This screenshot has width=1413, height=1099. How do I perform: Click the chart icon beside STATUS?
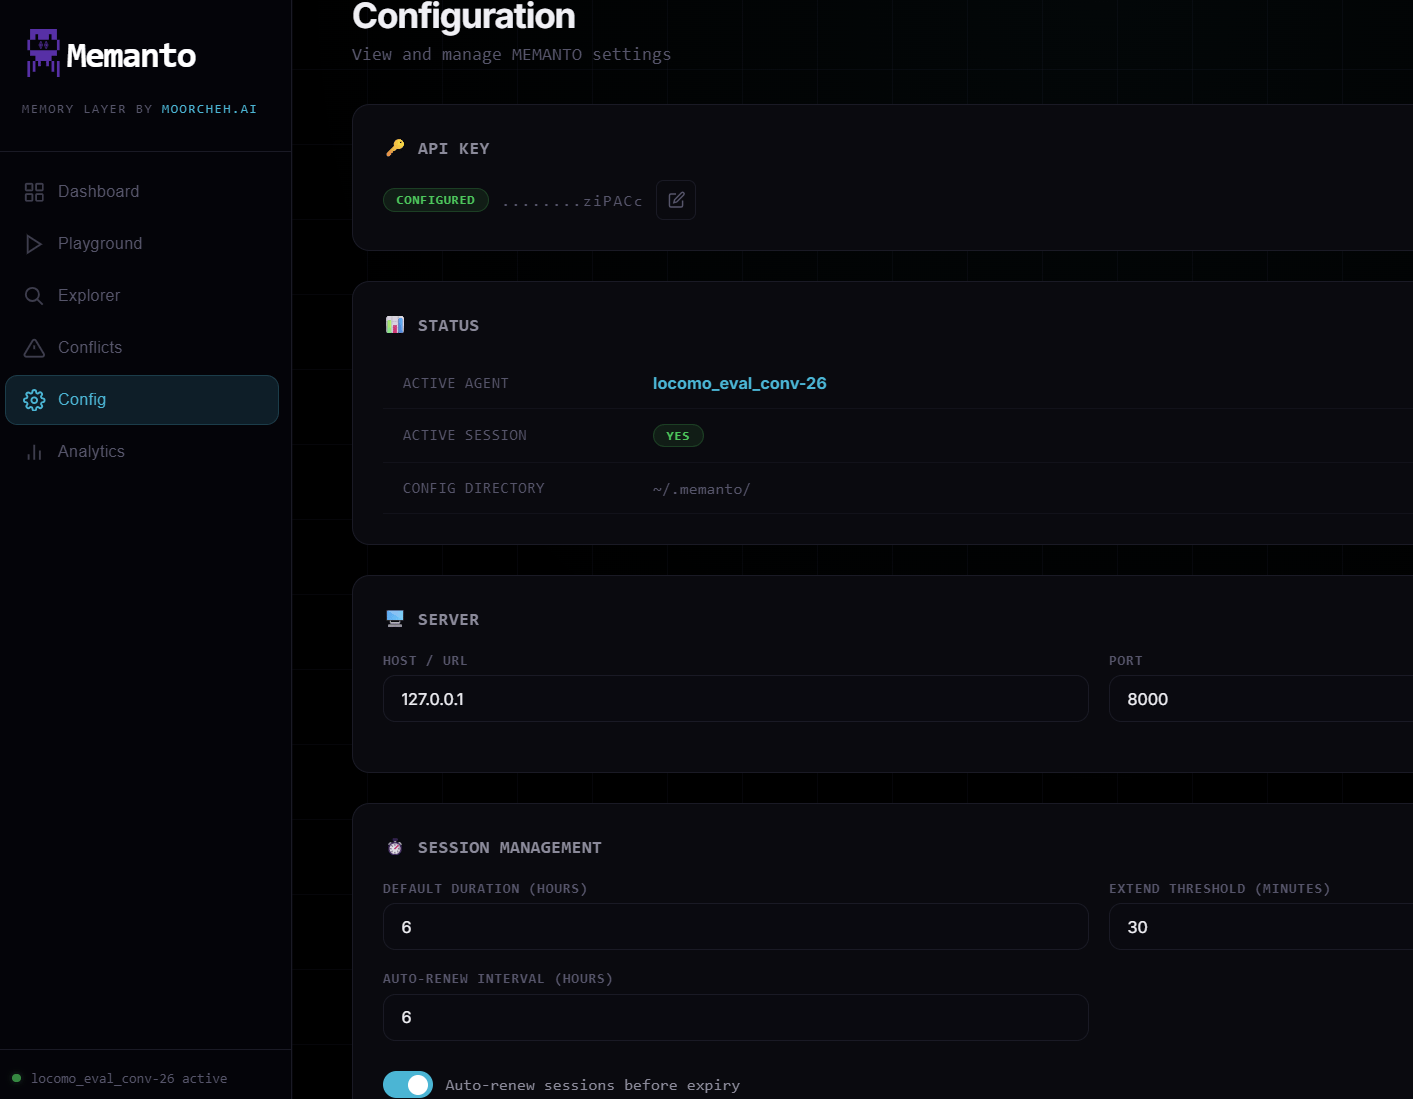[395, 325]
